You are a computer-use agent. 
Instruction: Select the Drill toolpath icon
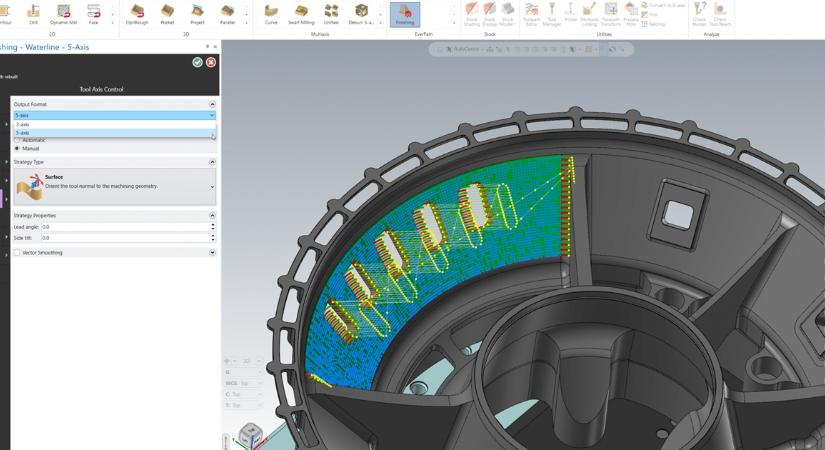34,14
